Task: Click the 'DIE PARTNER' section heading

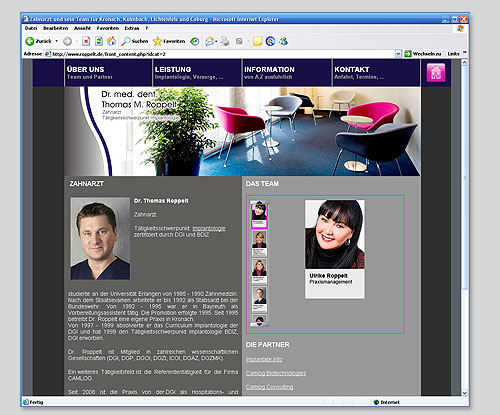Action: click(x=267, y=345)
